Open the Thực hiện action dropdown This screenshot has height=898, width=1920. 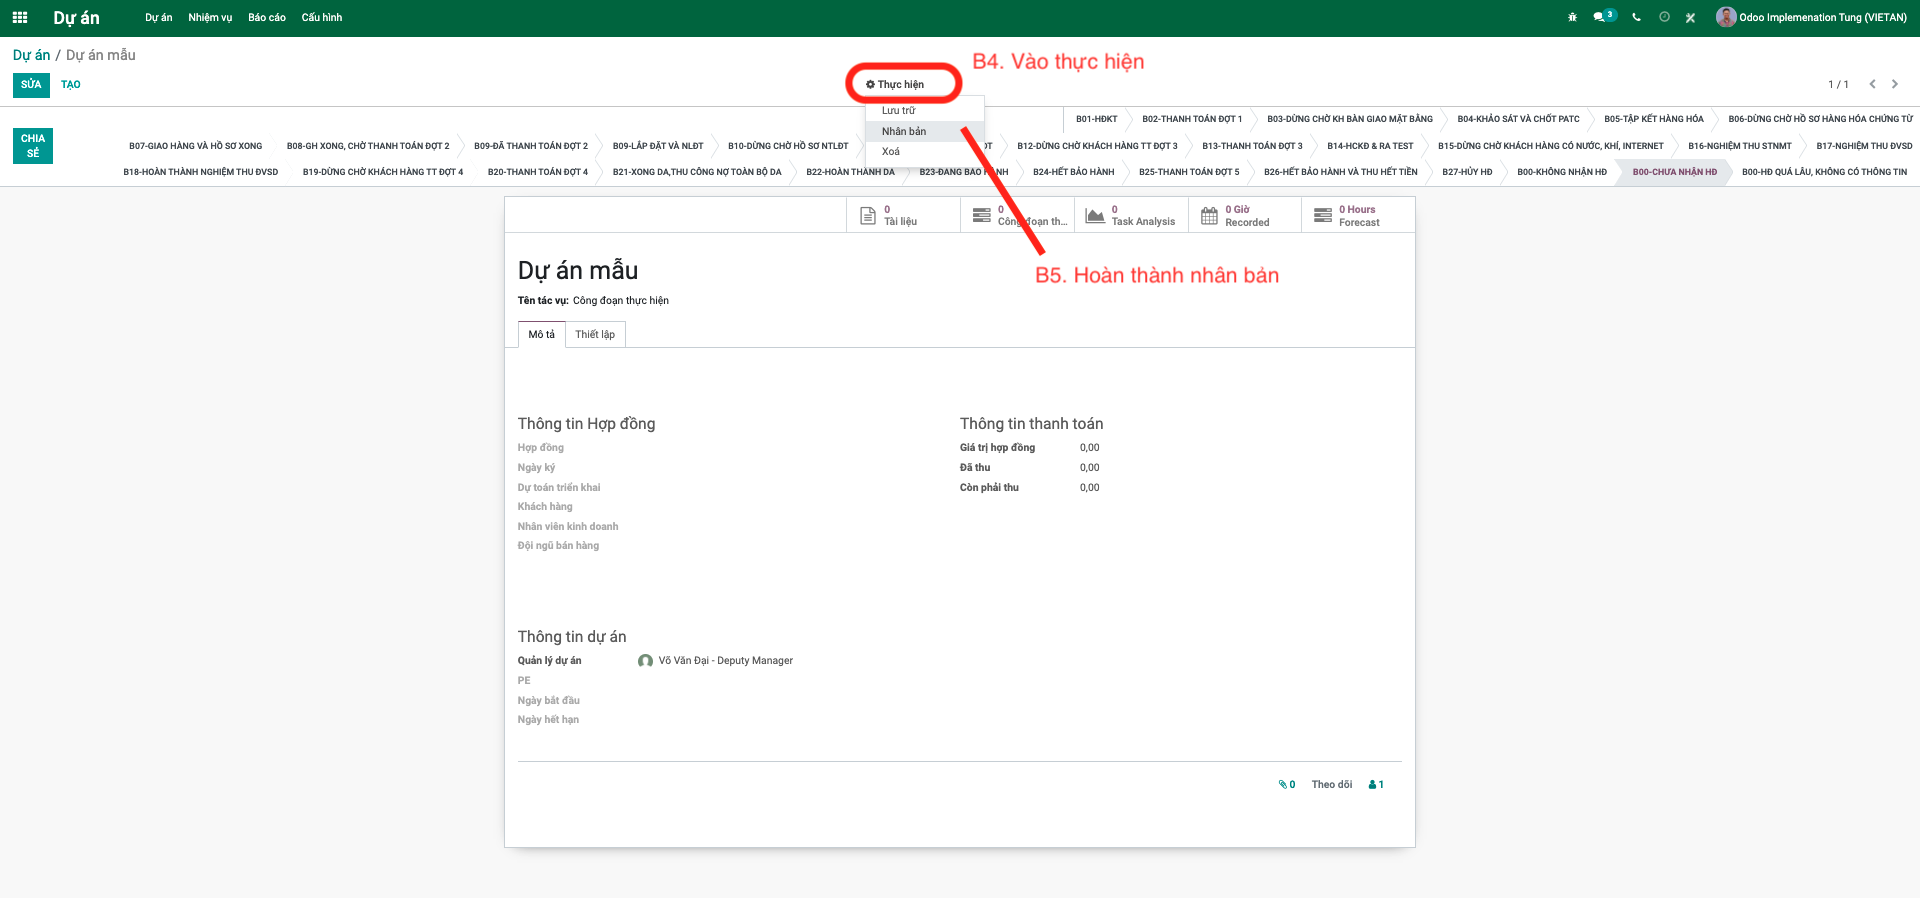[895, 85]
